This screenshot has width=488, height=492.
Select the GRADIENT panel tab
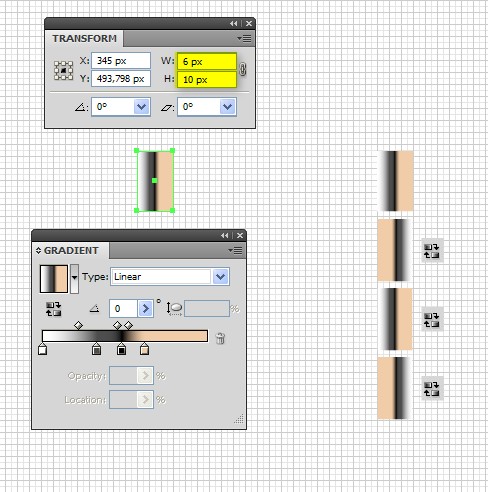[71, 251]
